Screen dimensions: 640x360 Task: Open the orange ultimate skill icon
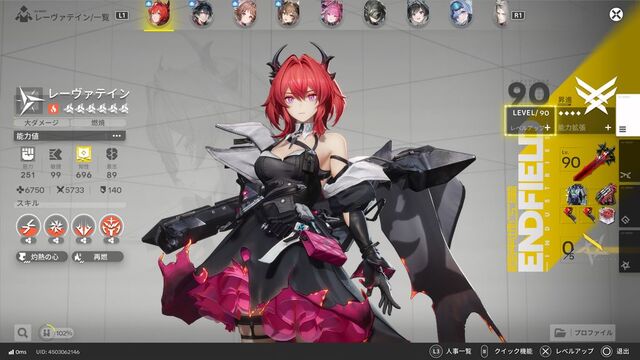tap(111, 226)
